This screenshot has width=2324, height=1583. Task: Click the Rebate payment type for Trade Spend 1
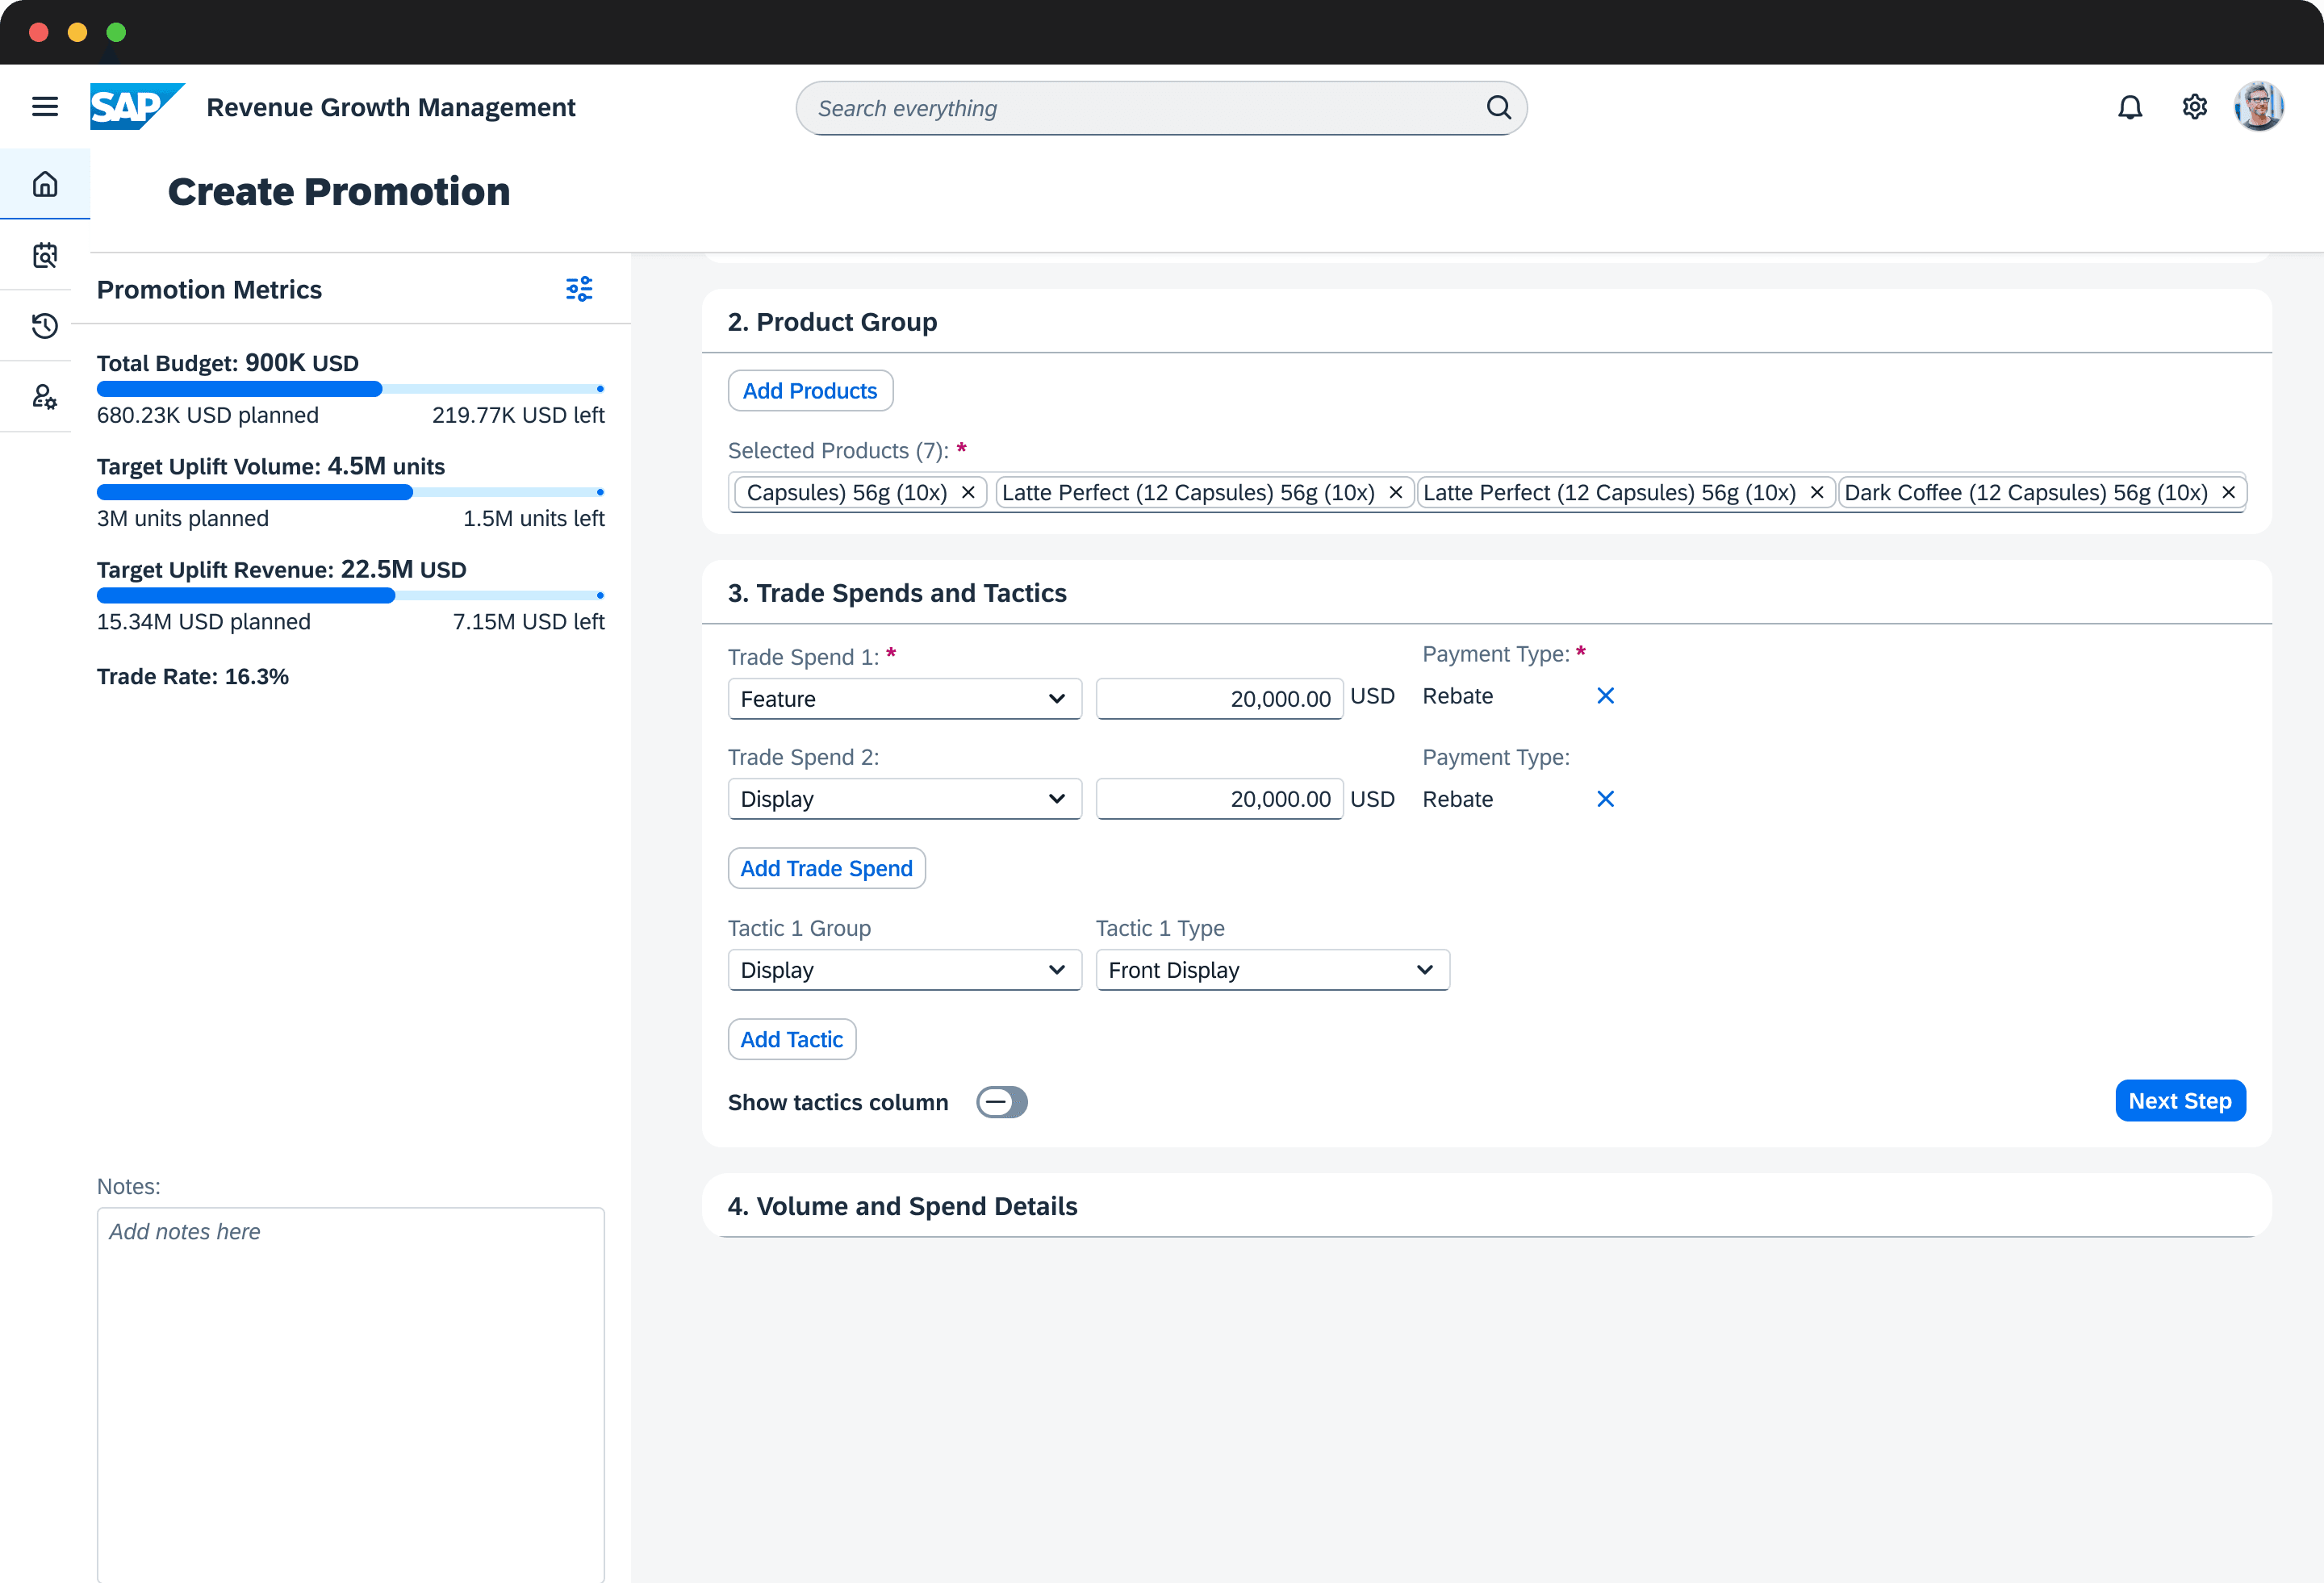(x=1457, y=696)
